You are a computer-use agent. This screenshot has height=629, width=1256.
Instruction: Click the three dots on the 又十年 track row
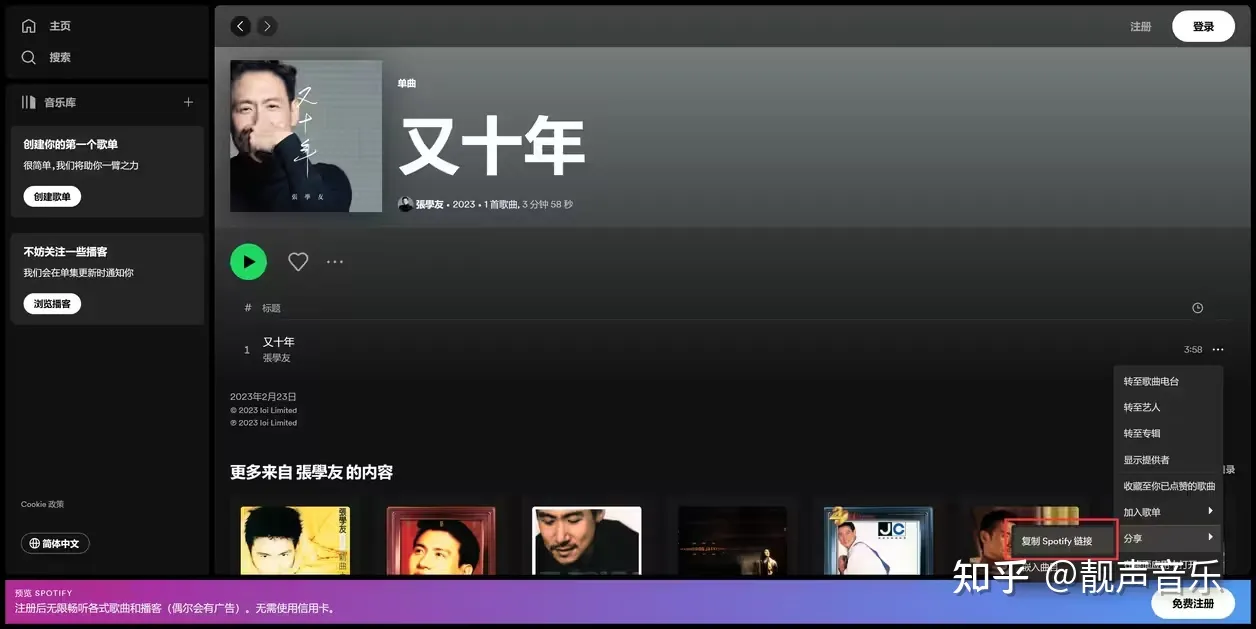[x=1217, y=350]
